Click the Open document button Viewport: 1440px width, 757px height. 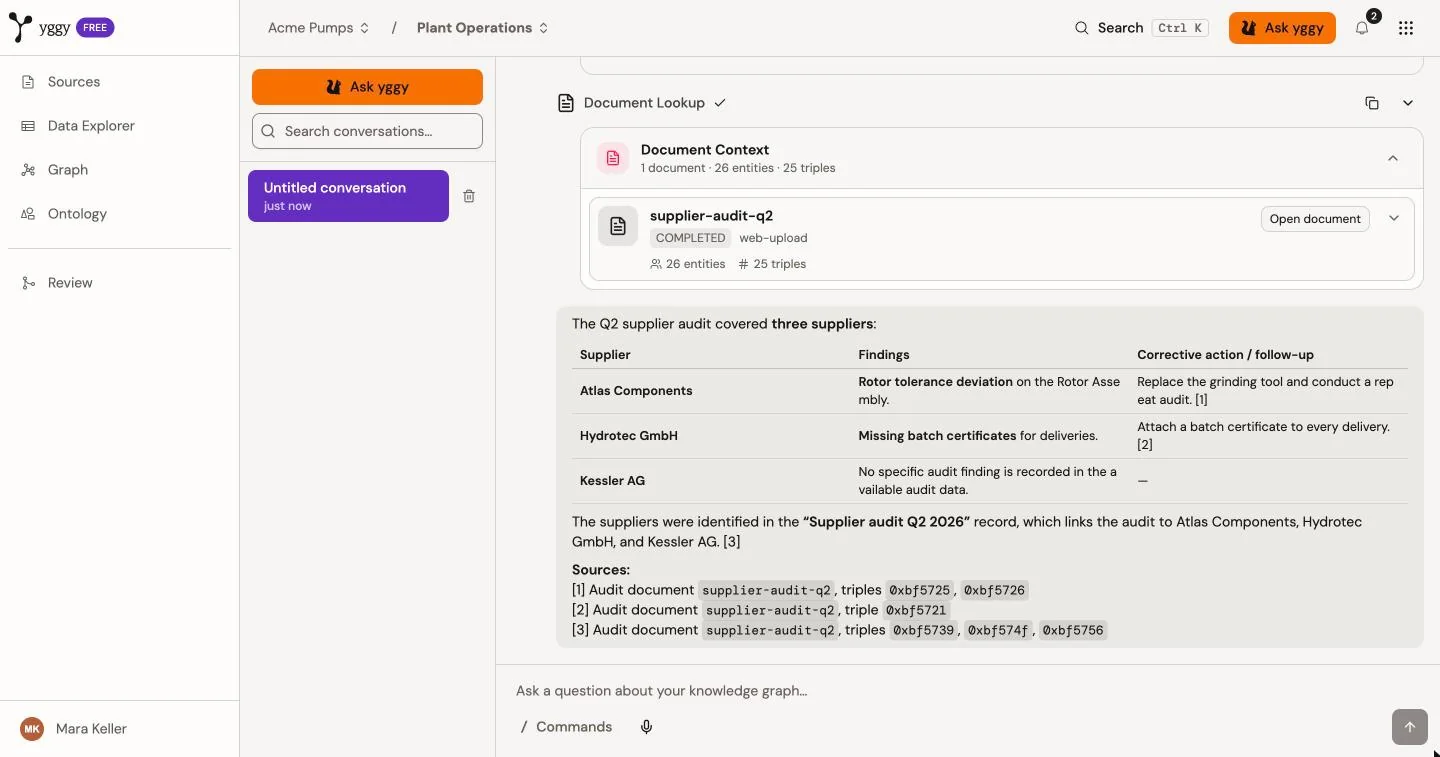pyautogui.click(x=1315, y=219)
